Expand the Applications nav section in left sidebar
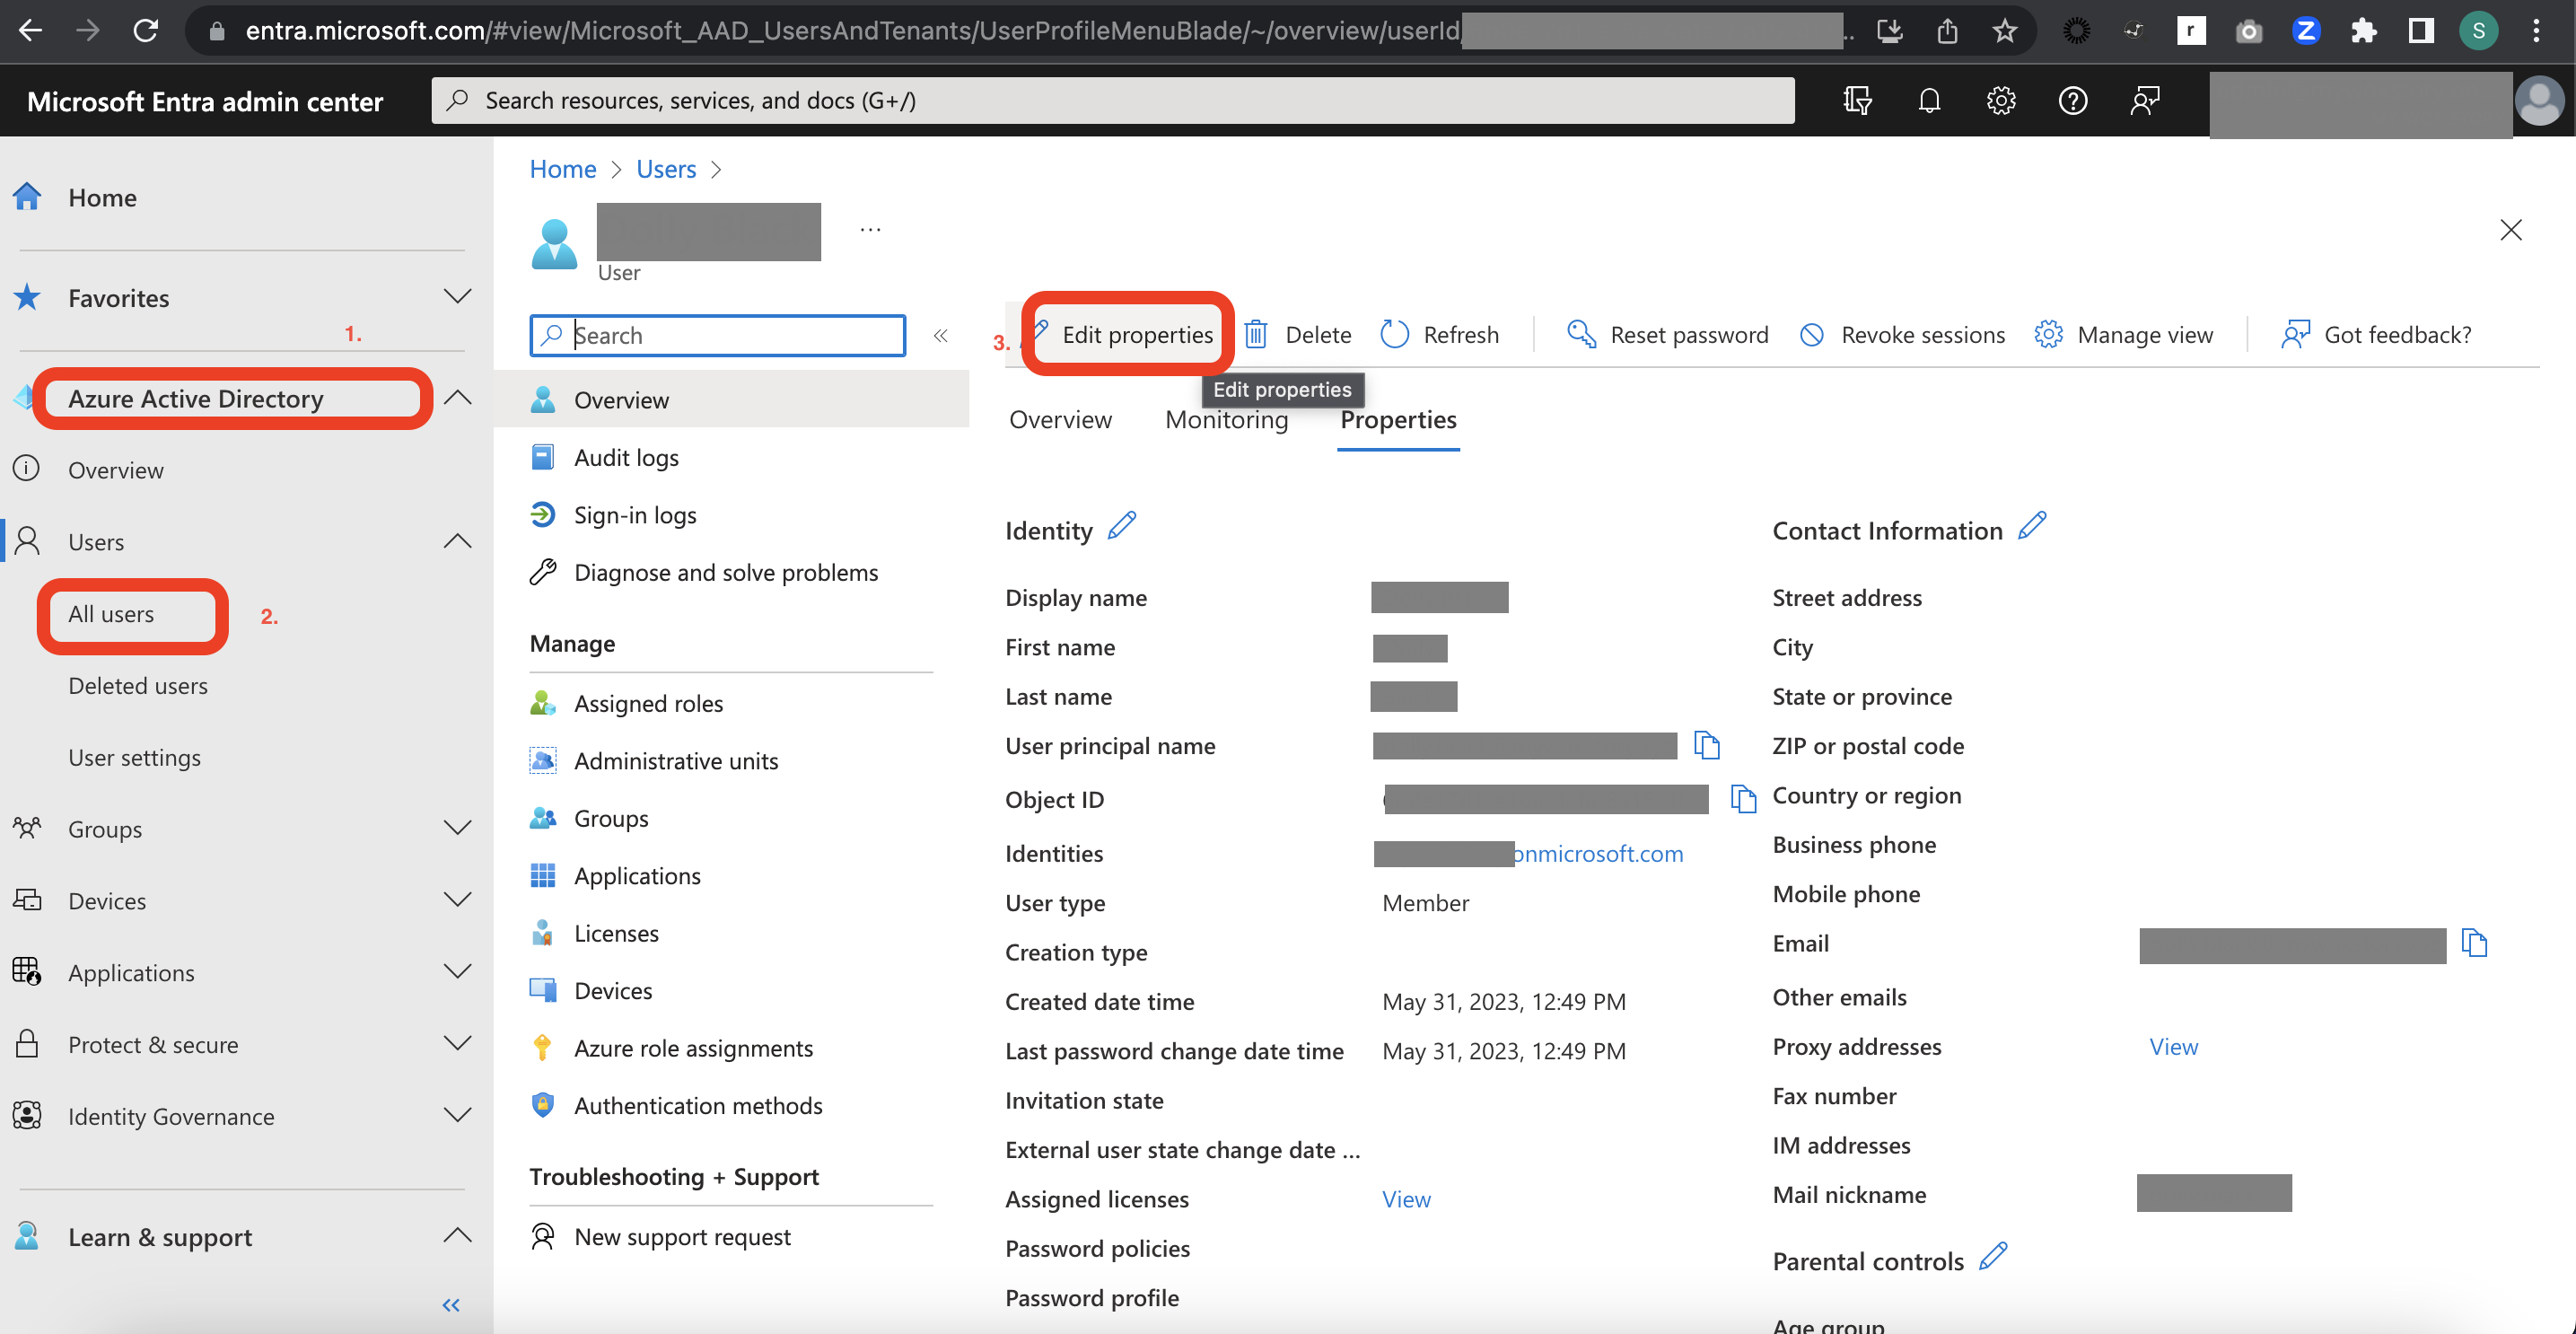The width and height of the screenshot is (2576, 1334). [x=457, y=972]
